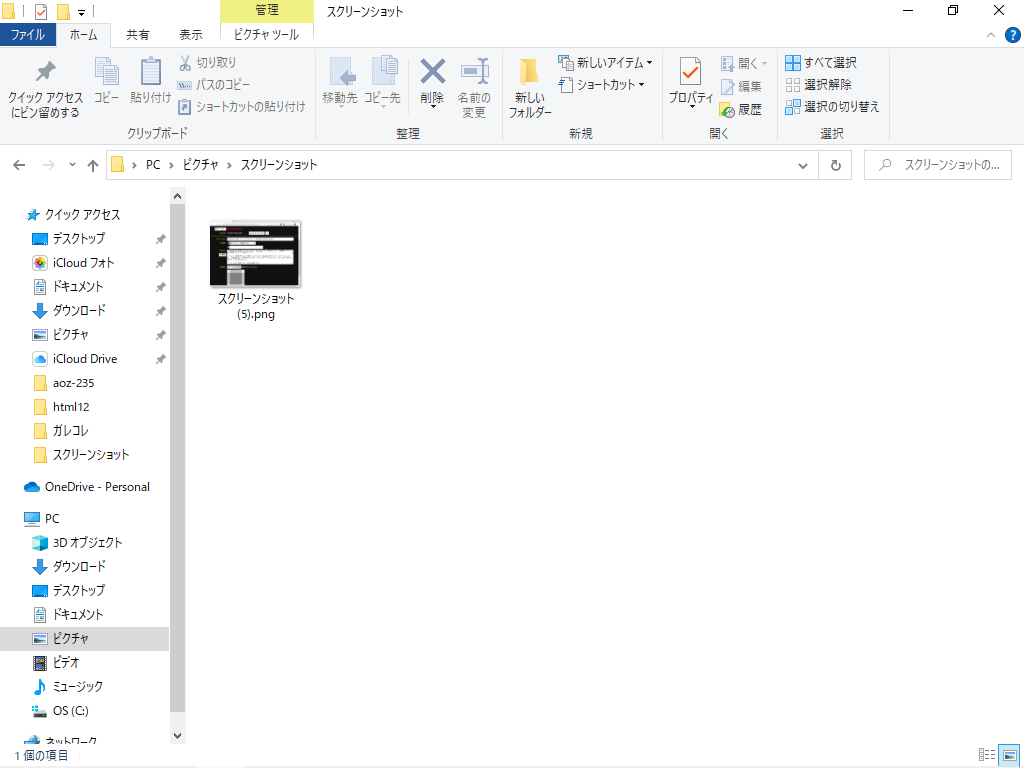This screenshot has width=1024, height=768.
Task: Go up one folder level arrow
Action: coord(93,165)
